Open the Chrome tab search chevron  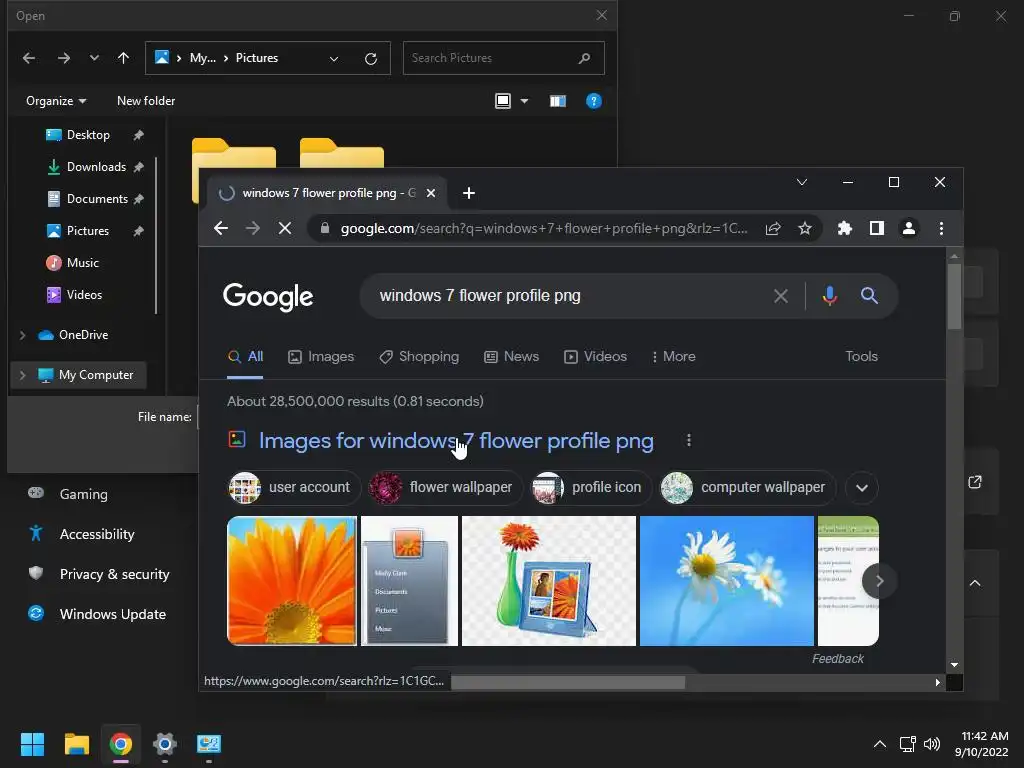pos(802,182)
